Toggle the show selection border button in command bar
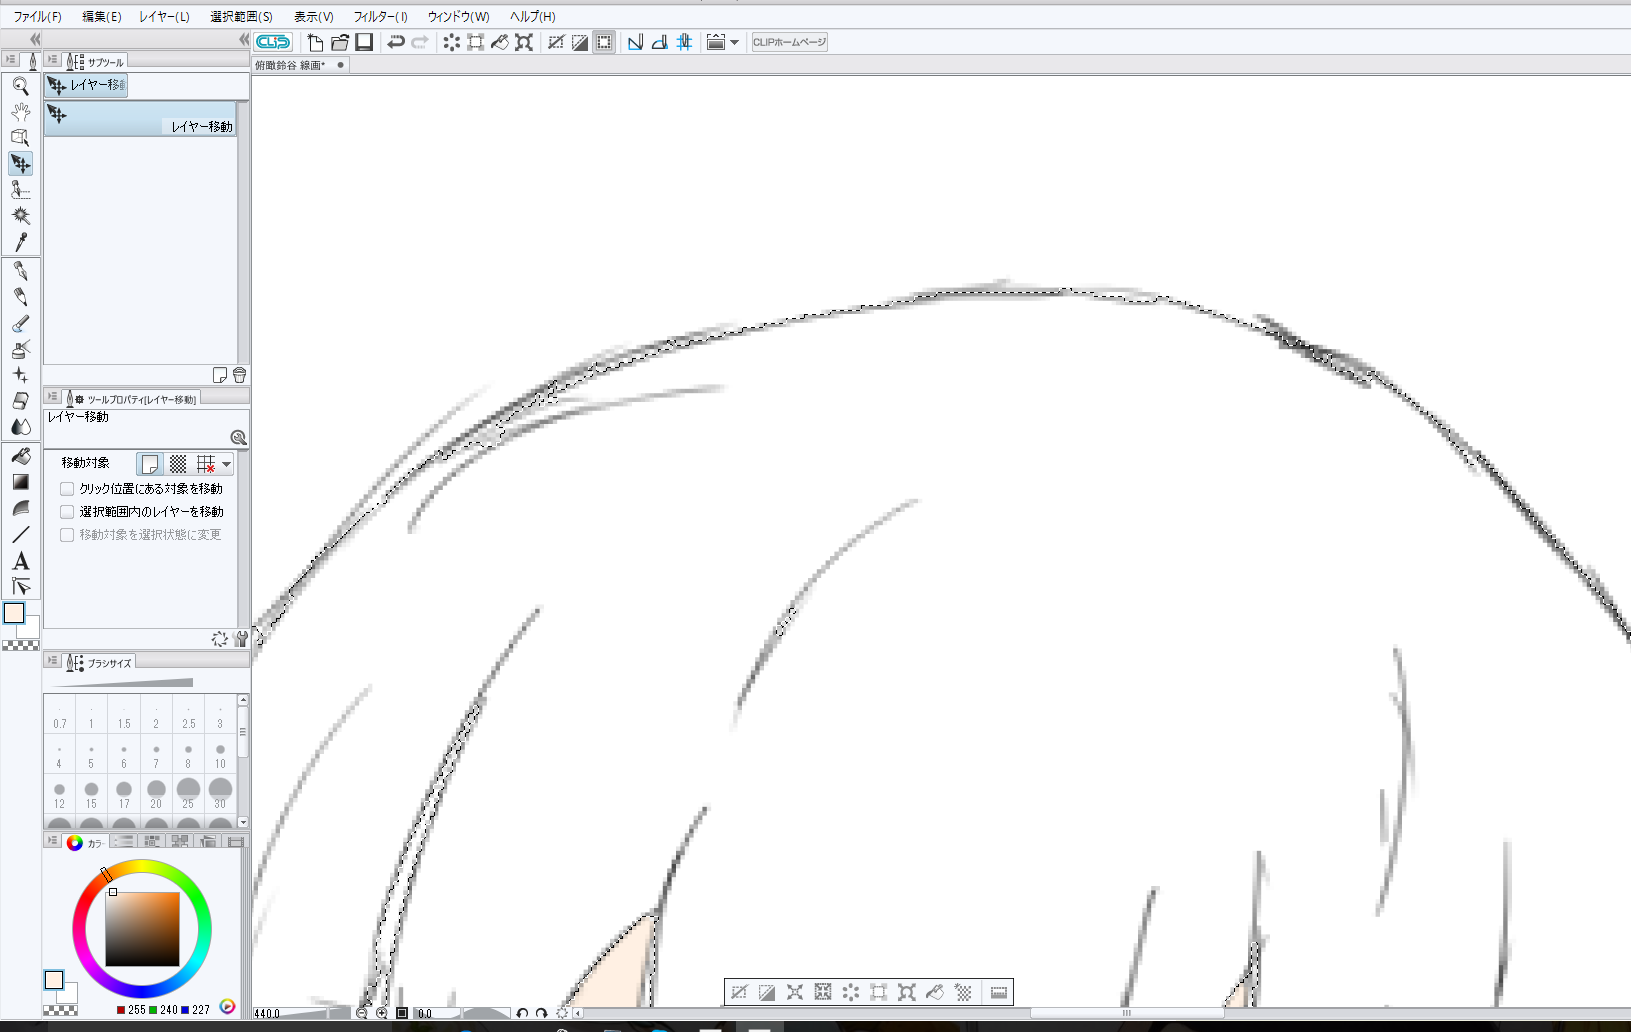Viewport: 1631px width, 1032px height. 604,42
